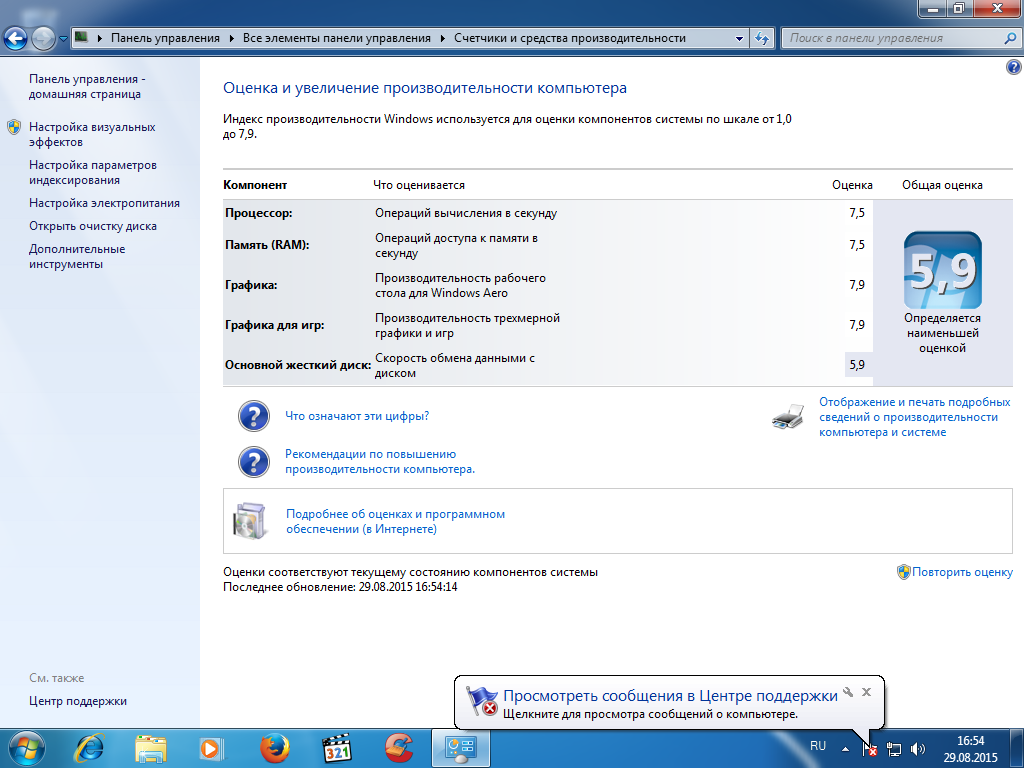Click software box icon near 'Подробнее об оценках'
The height and width of the screenshot is (768, 1024).
[250, 520]
